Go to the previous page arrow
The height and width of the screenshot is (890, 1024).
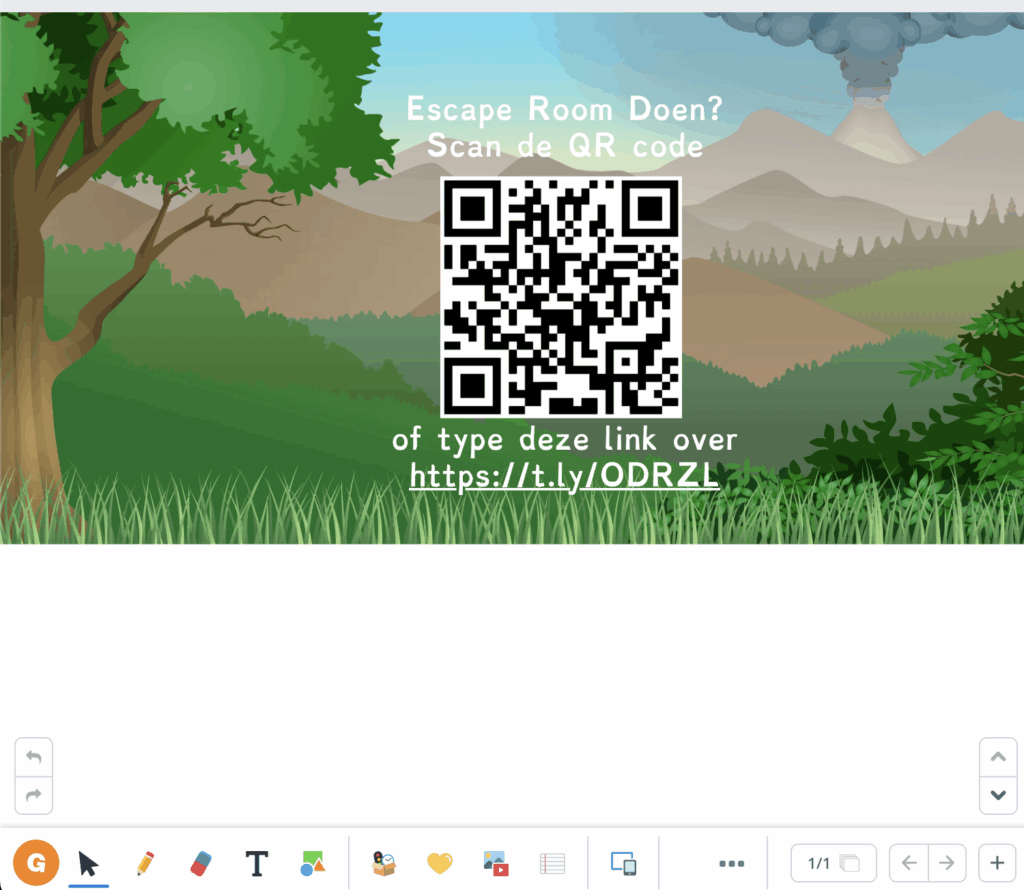[909, 863]
